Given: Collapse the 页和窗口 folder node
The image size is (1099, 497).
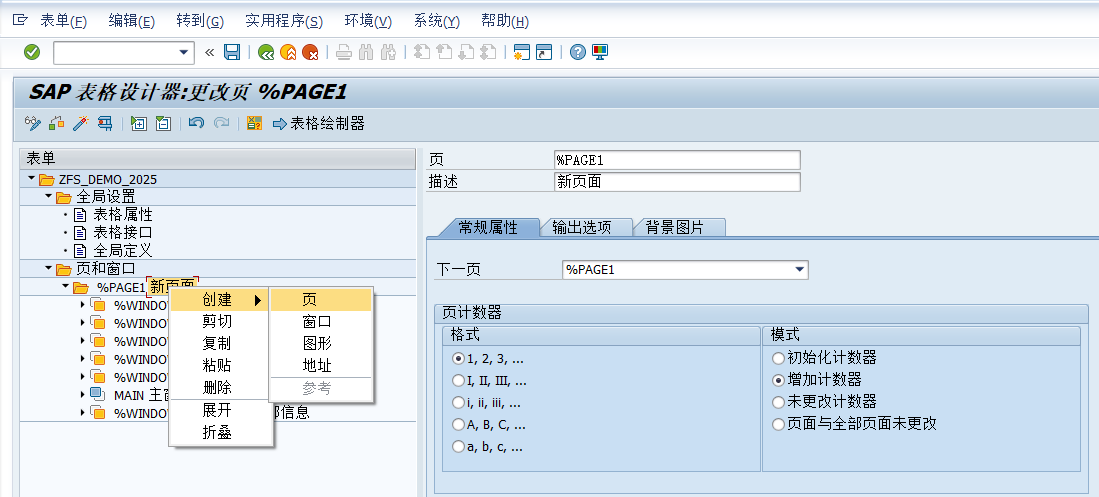Looking at the screenshot, I should click(x=48, y=268).
